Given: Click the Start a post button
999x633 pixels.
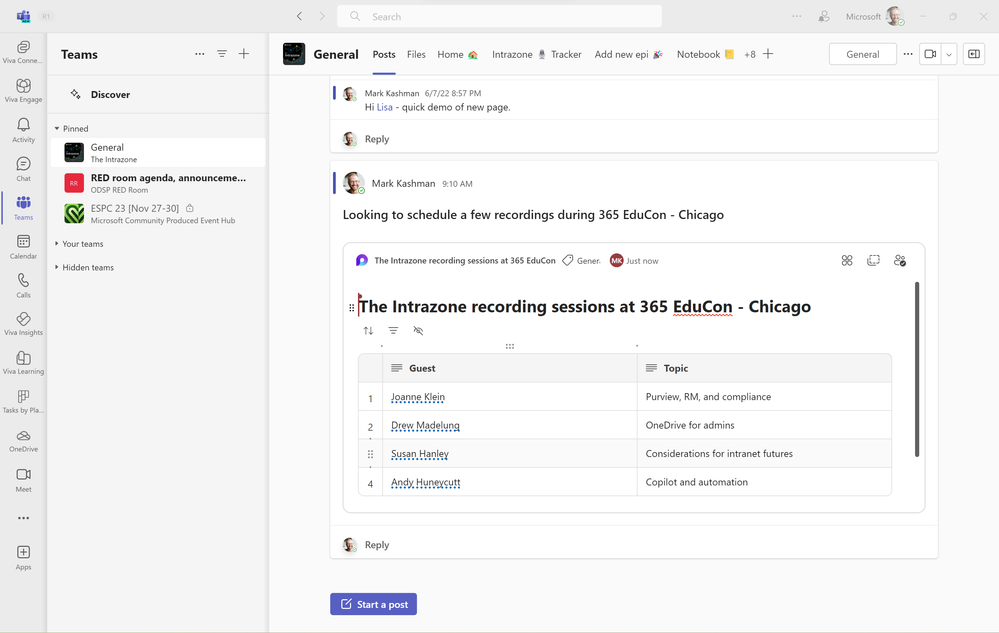Looking at the screenshot, I should tap(373, 604).
